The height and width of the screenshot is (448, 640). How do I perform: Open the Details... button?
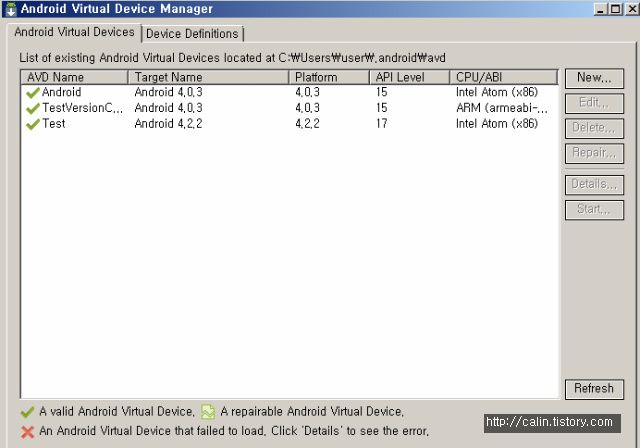click(x=594, y=185)
